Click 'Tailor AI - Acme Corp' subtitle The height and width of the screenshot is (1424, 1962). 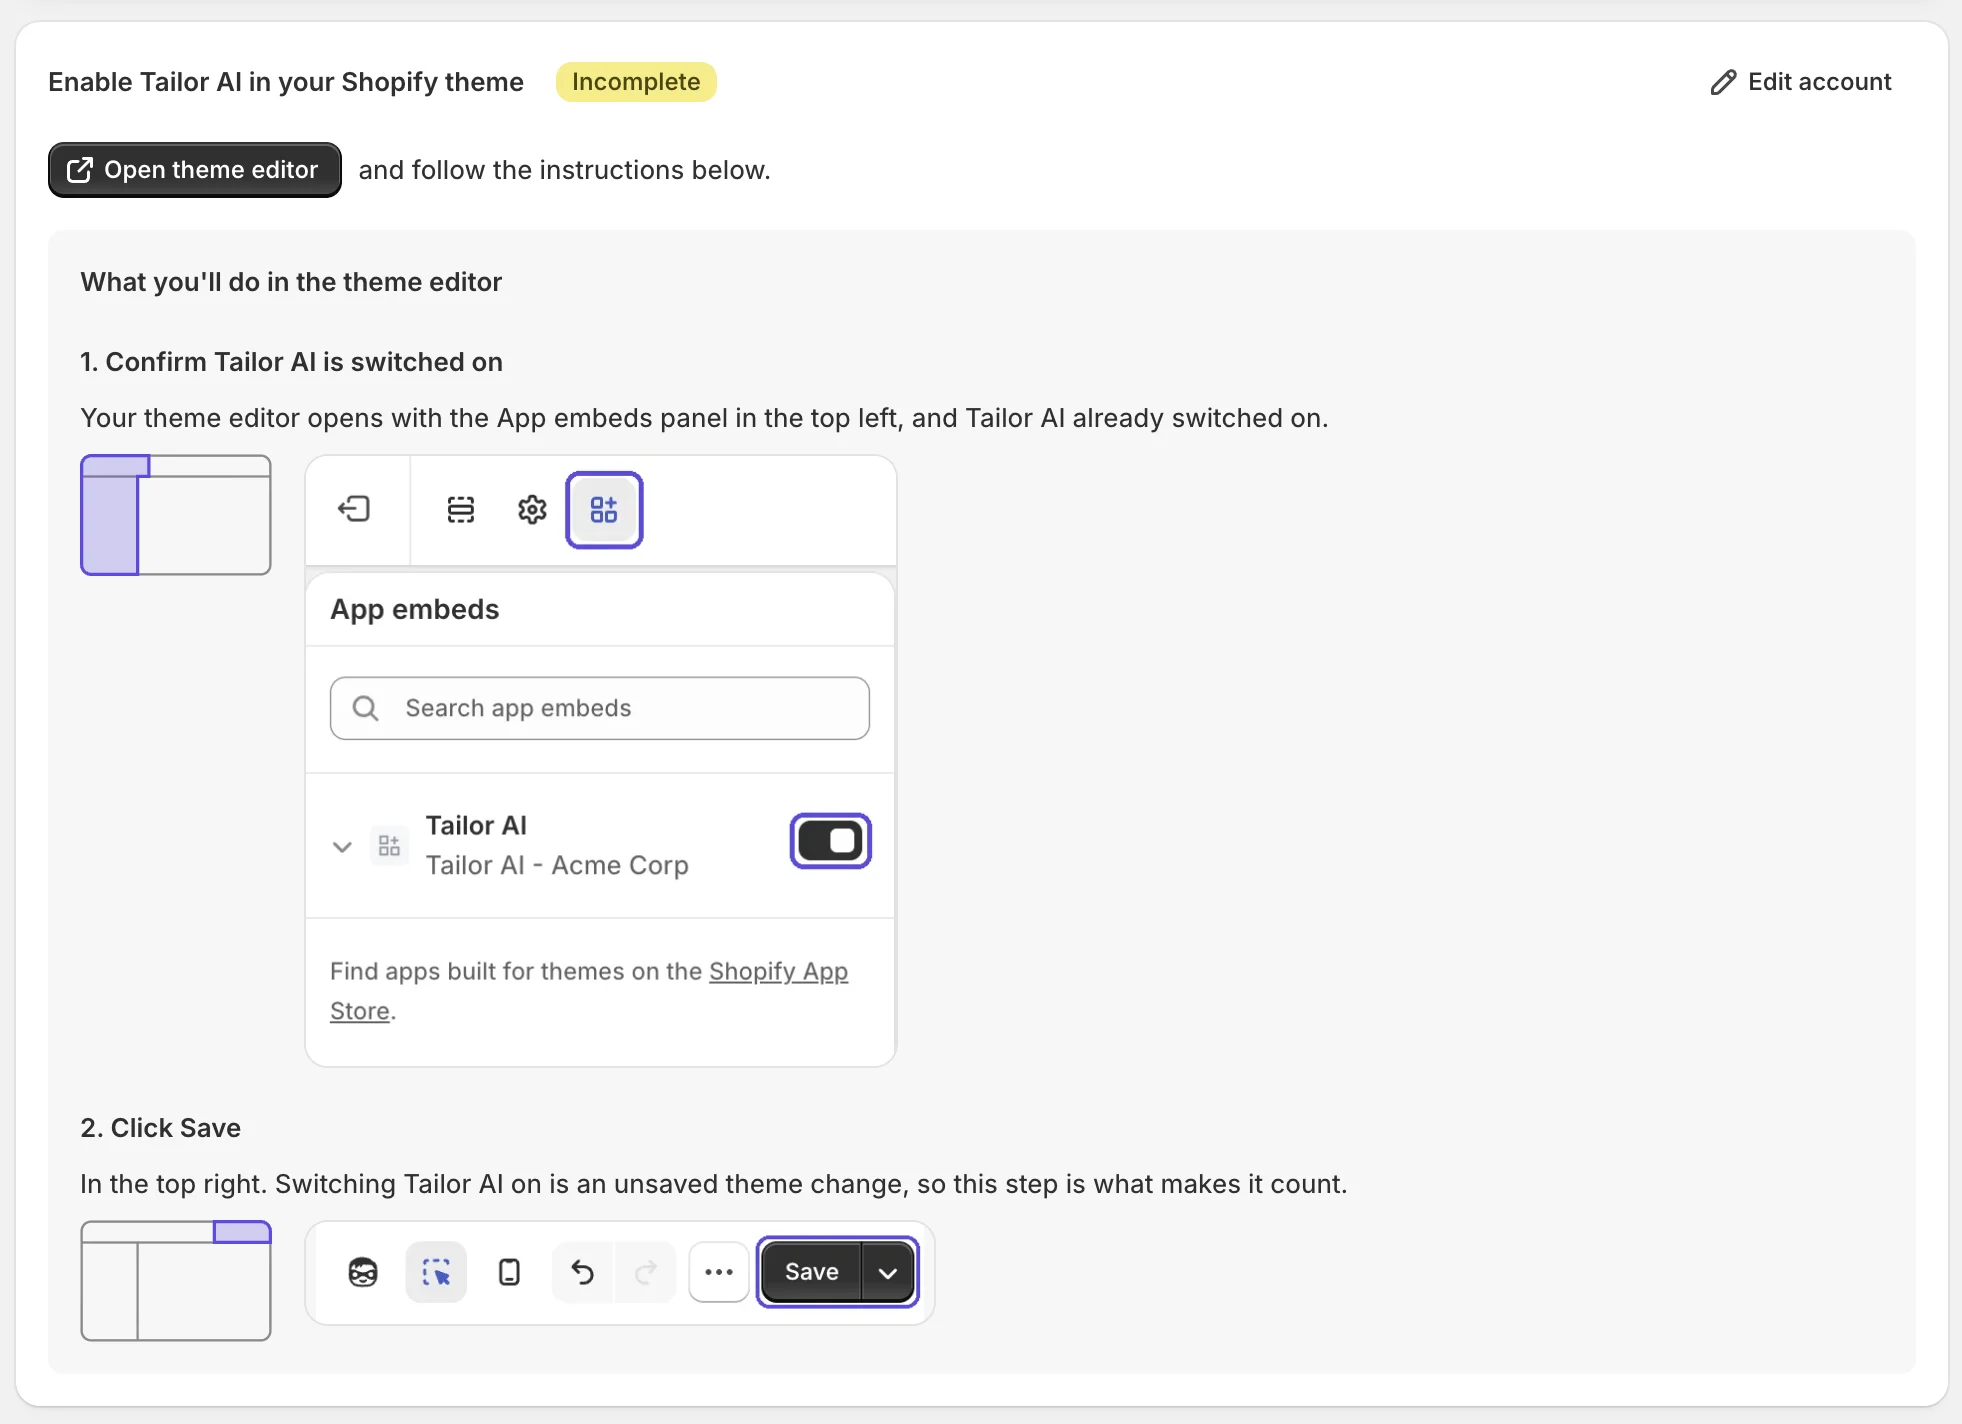click(557, 865)
